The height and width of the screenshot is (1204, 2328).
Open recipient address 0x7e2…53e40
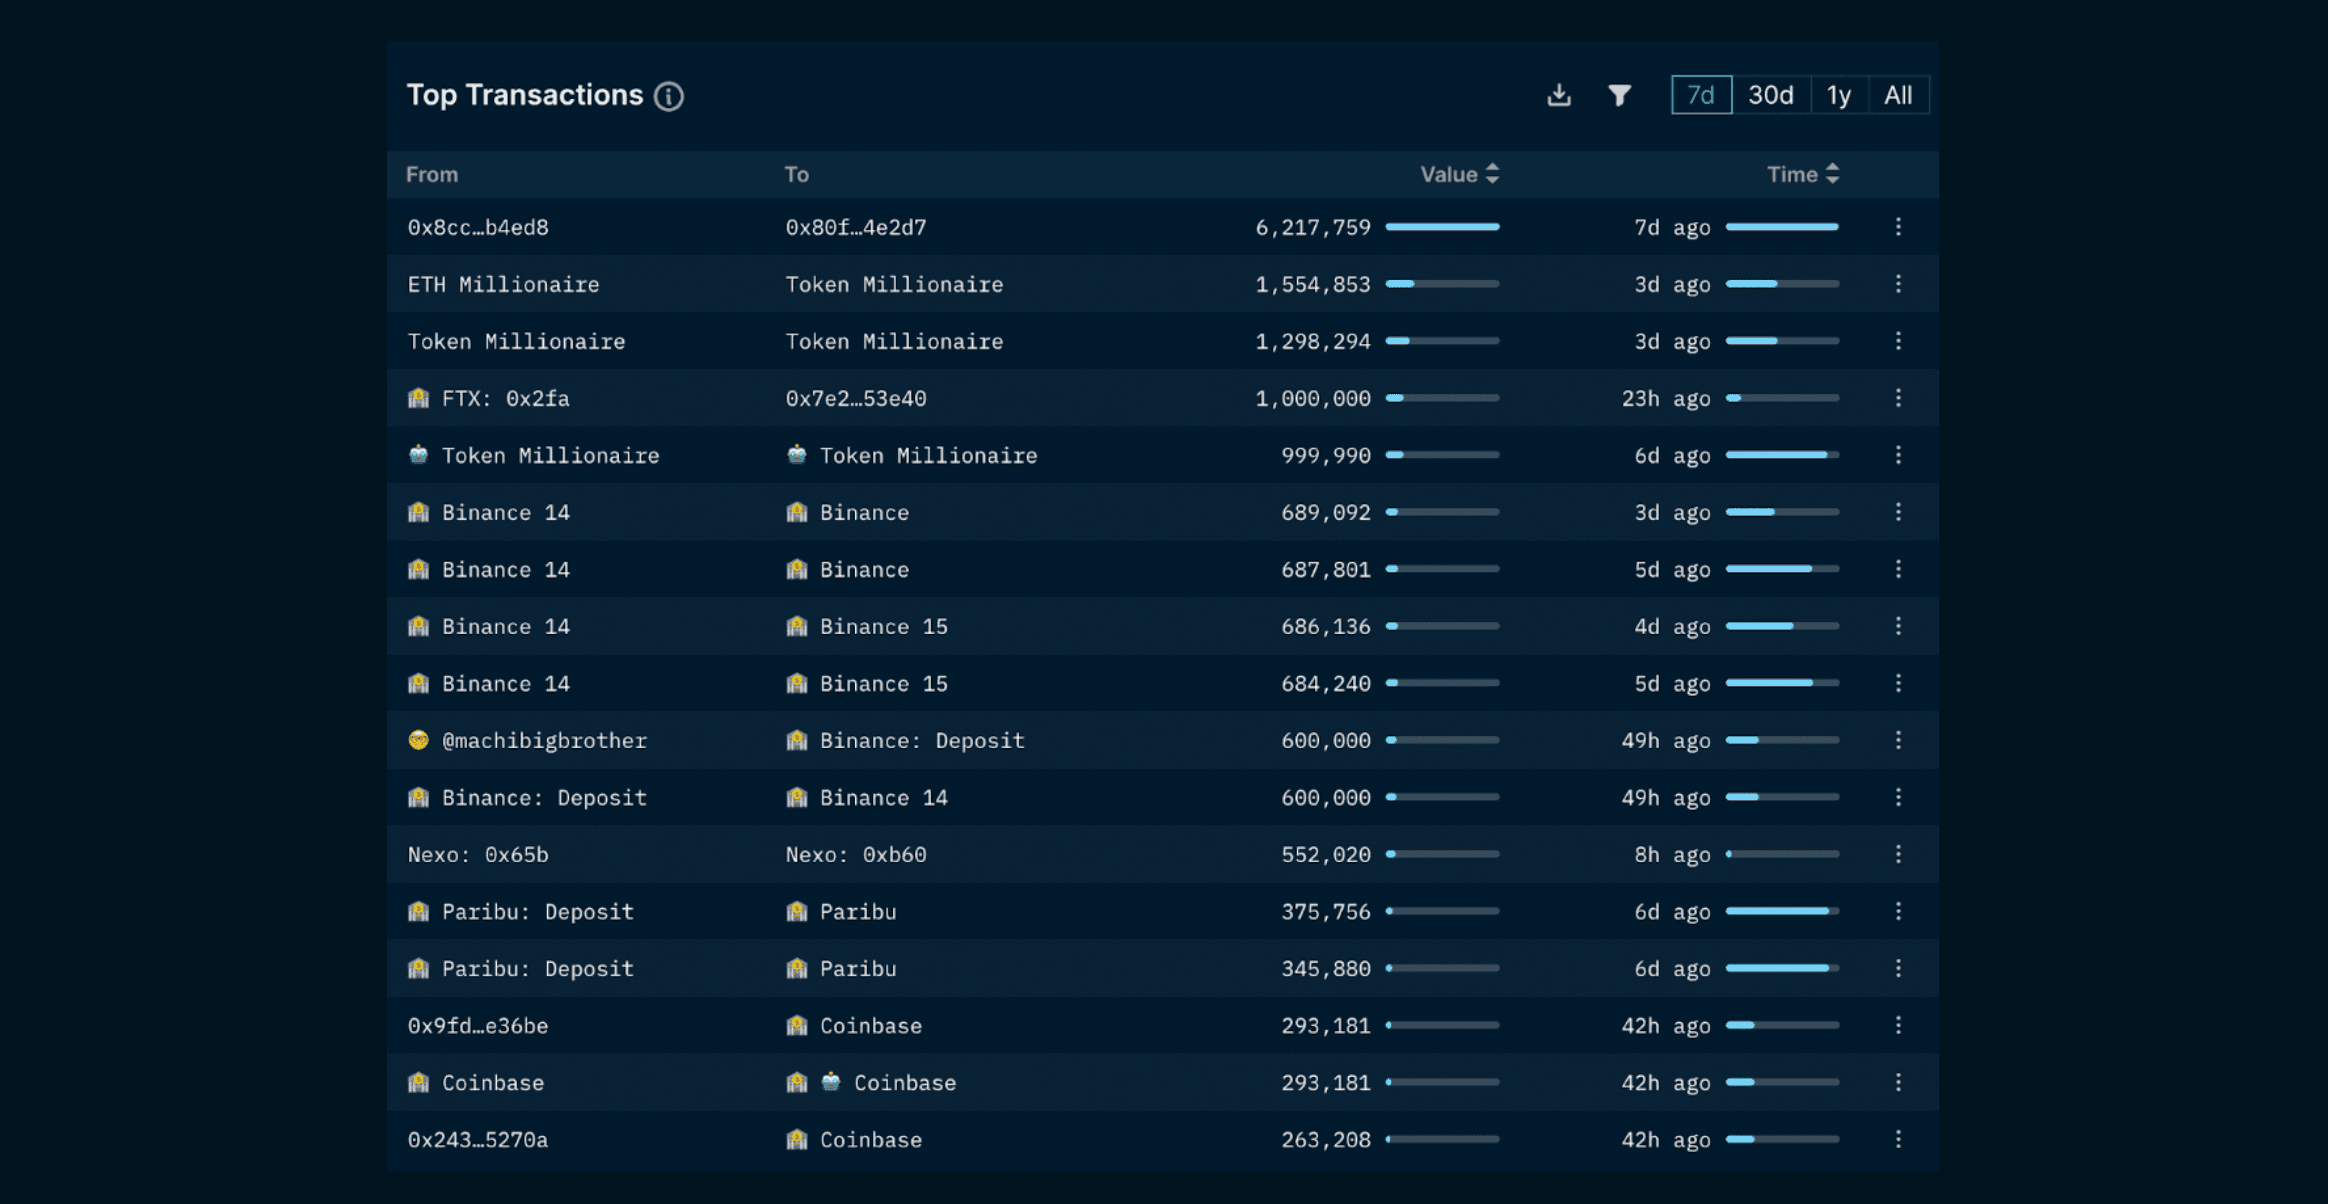tap(856, 398)
